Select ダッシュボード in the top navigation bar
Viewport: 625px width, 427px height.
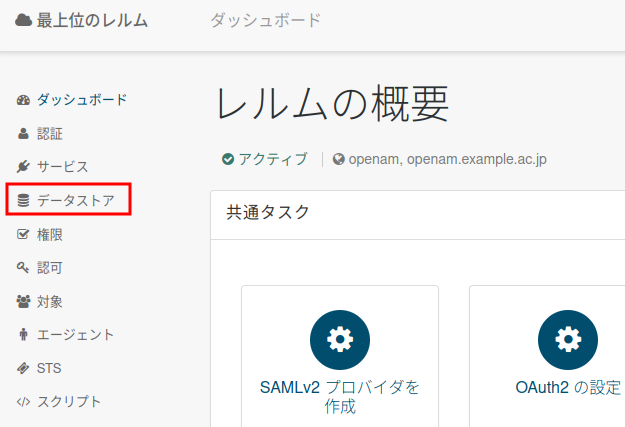tap(266, 20)
